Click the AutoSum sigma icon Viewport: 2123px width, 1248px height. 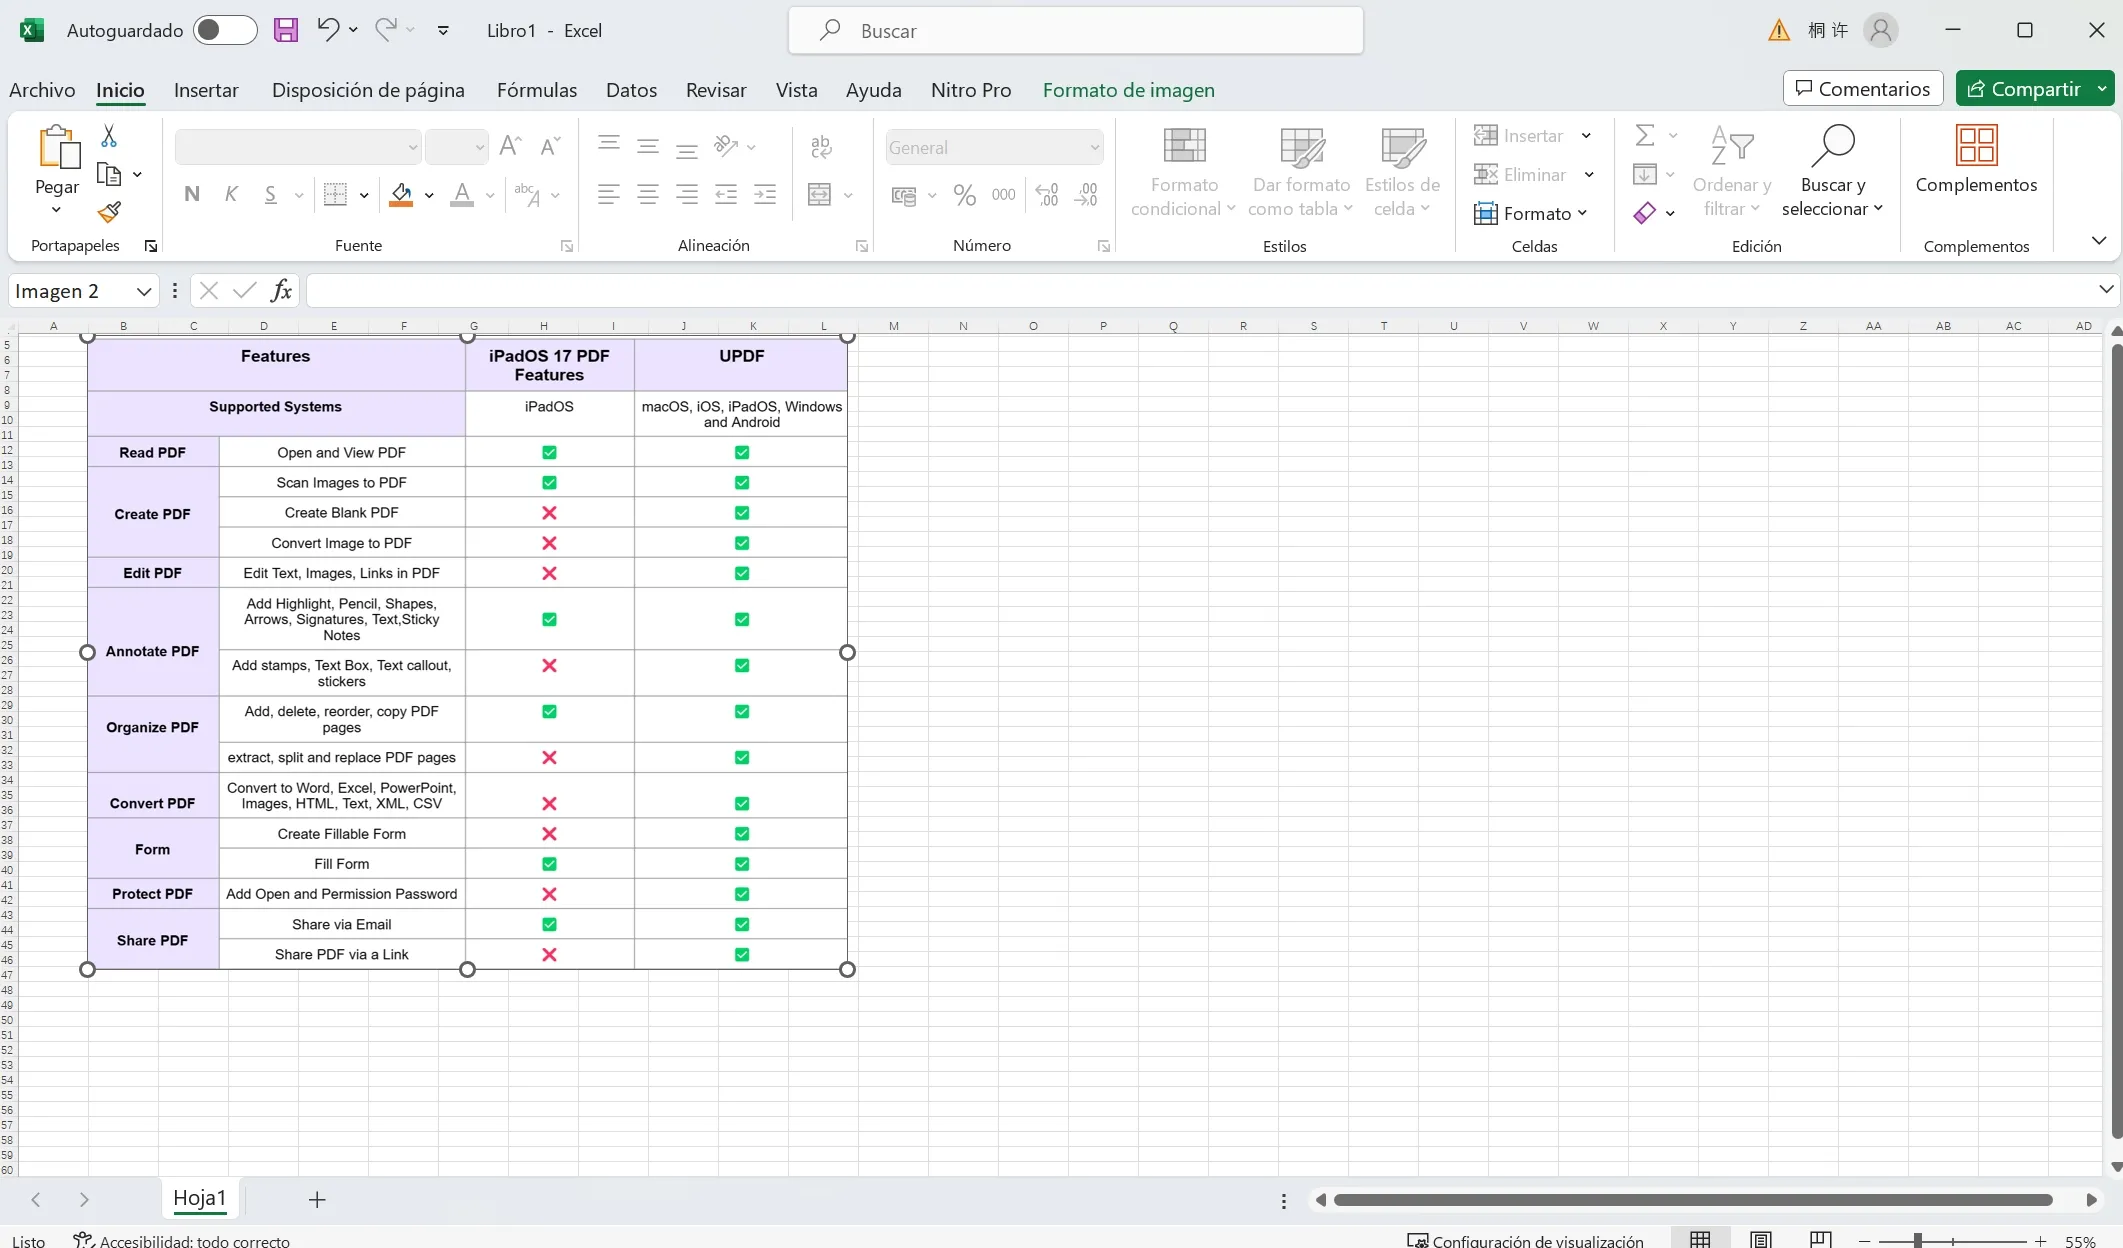pyautogui.click(x=1645, y=135)
